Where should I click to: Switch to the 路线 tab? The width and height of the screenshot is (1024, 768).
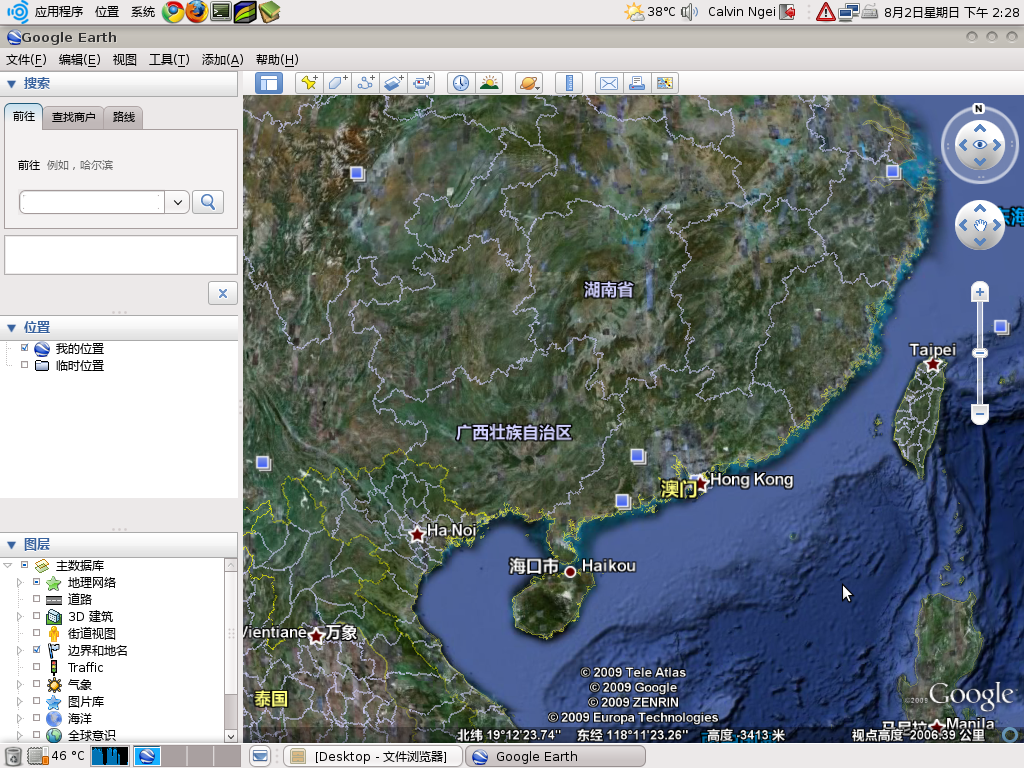[x=123, y=118]
